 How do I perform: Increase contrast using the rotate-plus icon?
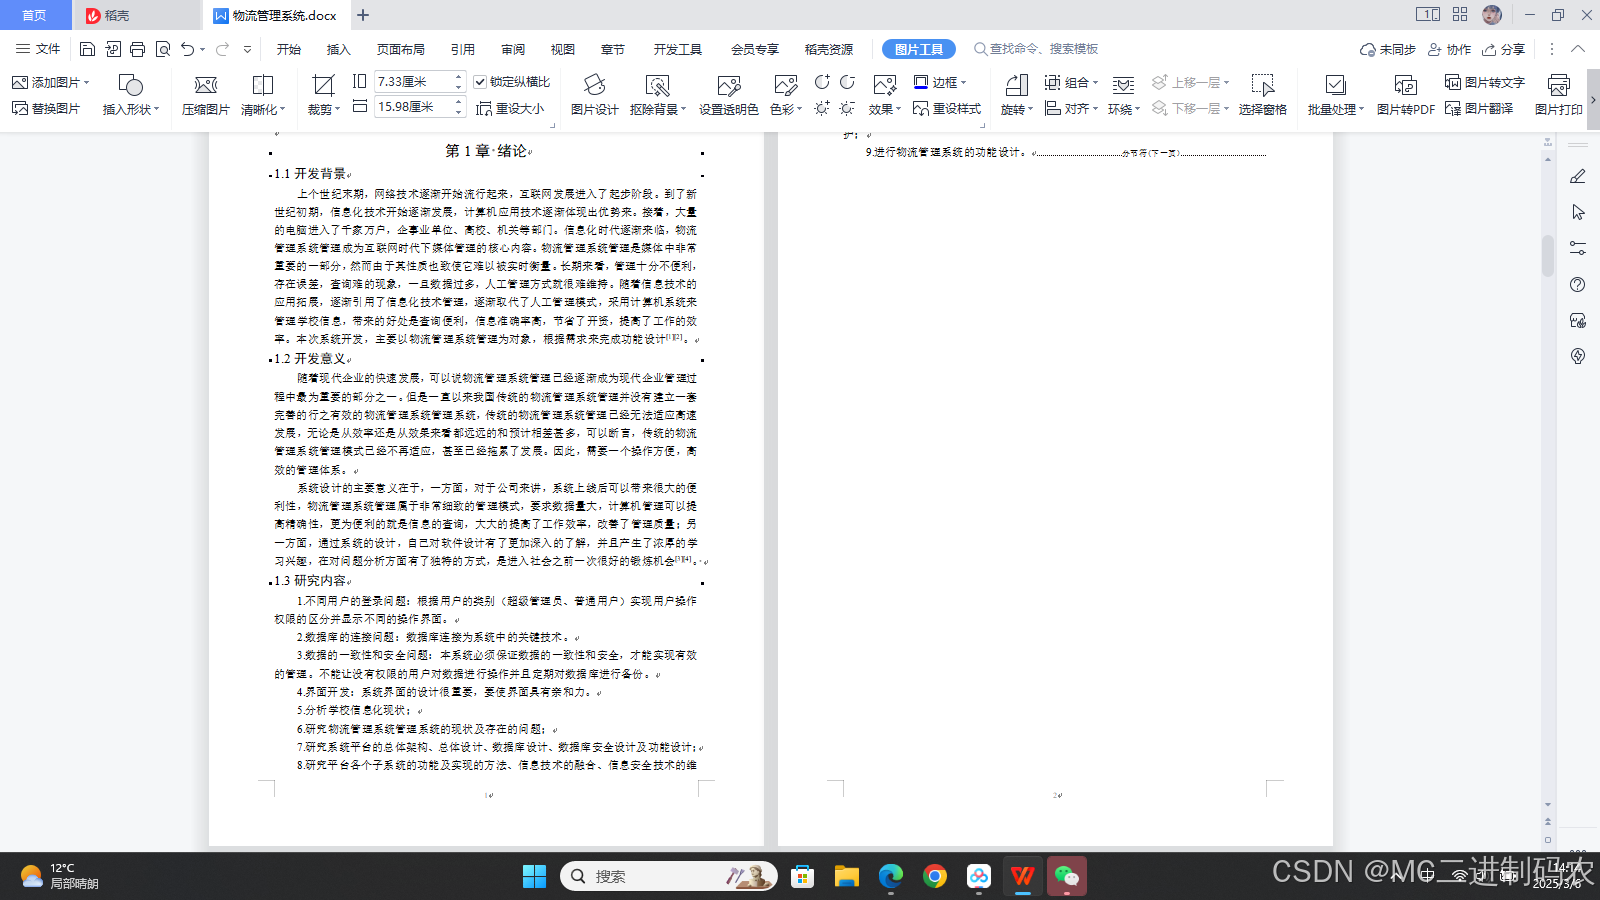pyautogui.click(x=822, y=82)
